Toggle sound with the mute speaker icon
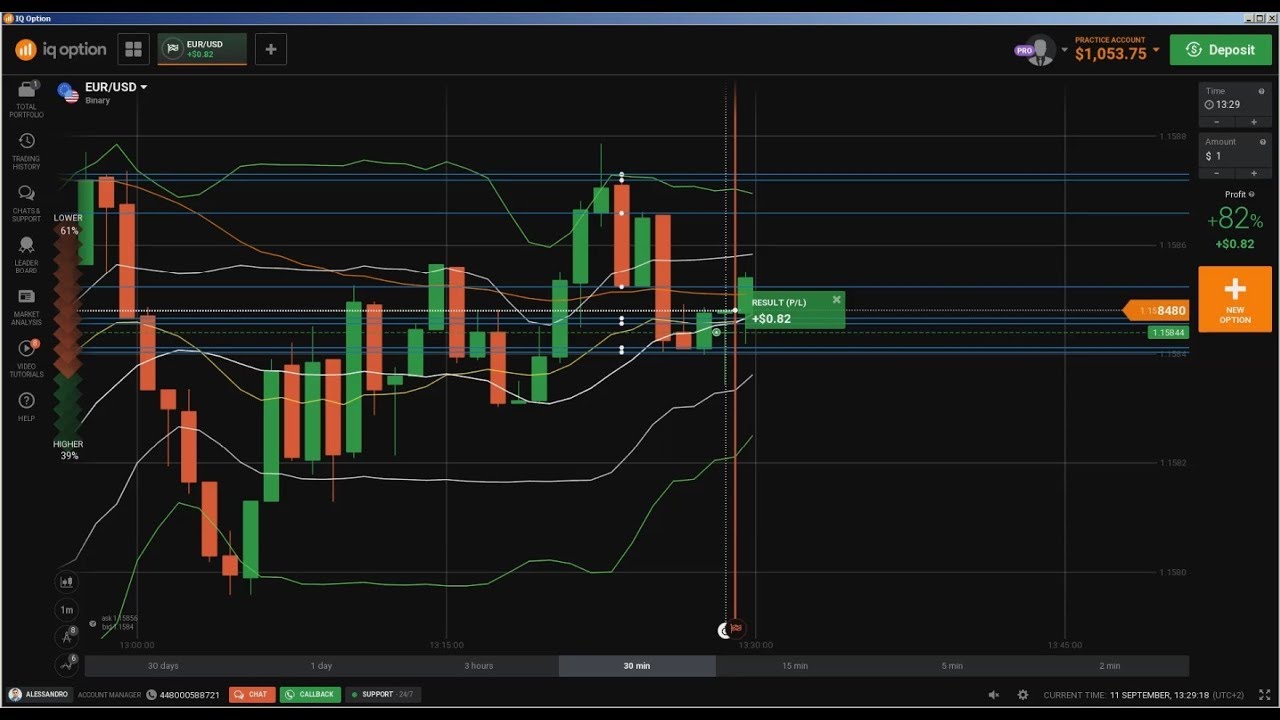This screenshot has width=1280, height=720. (x=994, y=694)
